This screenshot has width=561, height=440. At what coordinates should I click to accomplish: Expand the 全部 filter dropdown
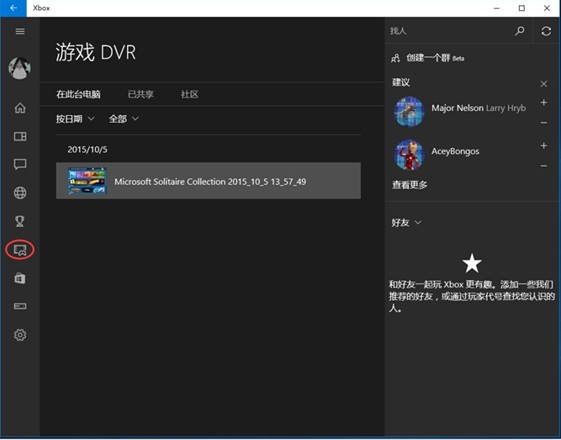124,119
